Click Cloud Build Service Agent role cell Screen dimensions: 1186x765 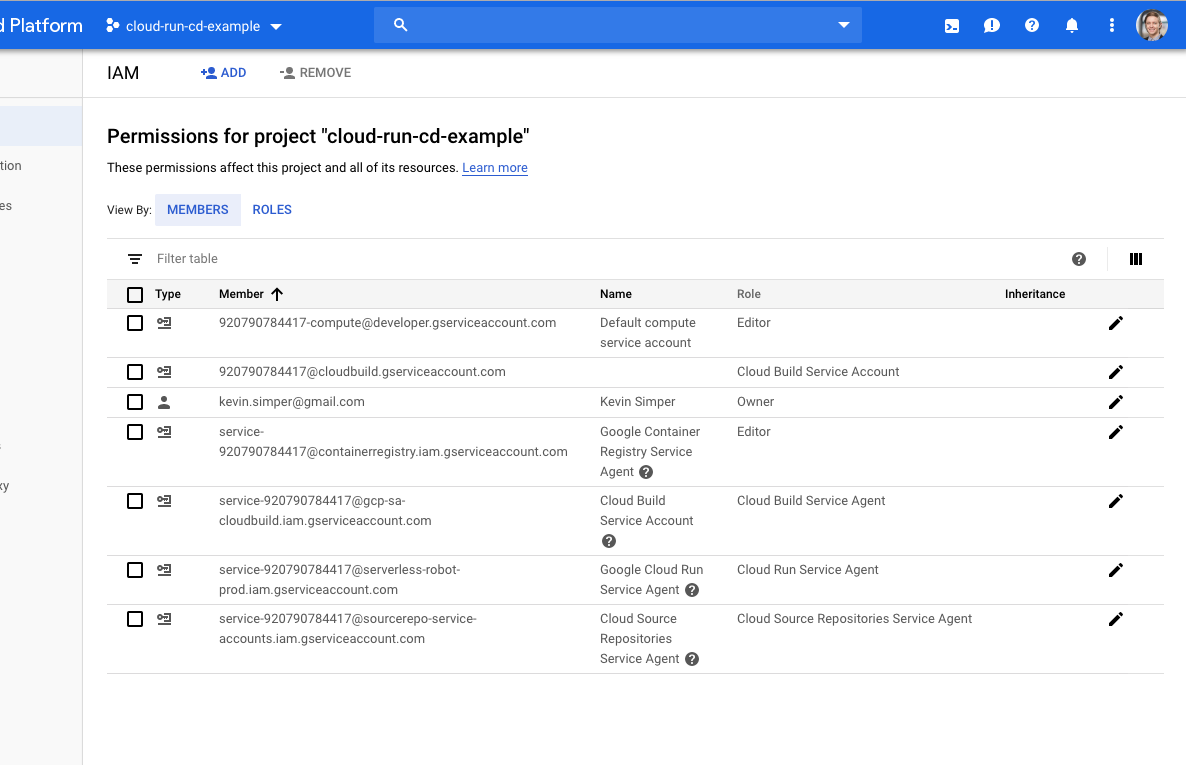811,501
